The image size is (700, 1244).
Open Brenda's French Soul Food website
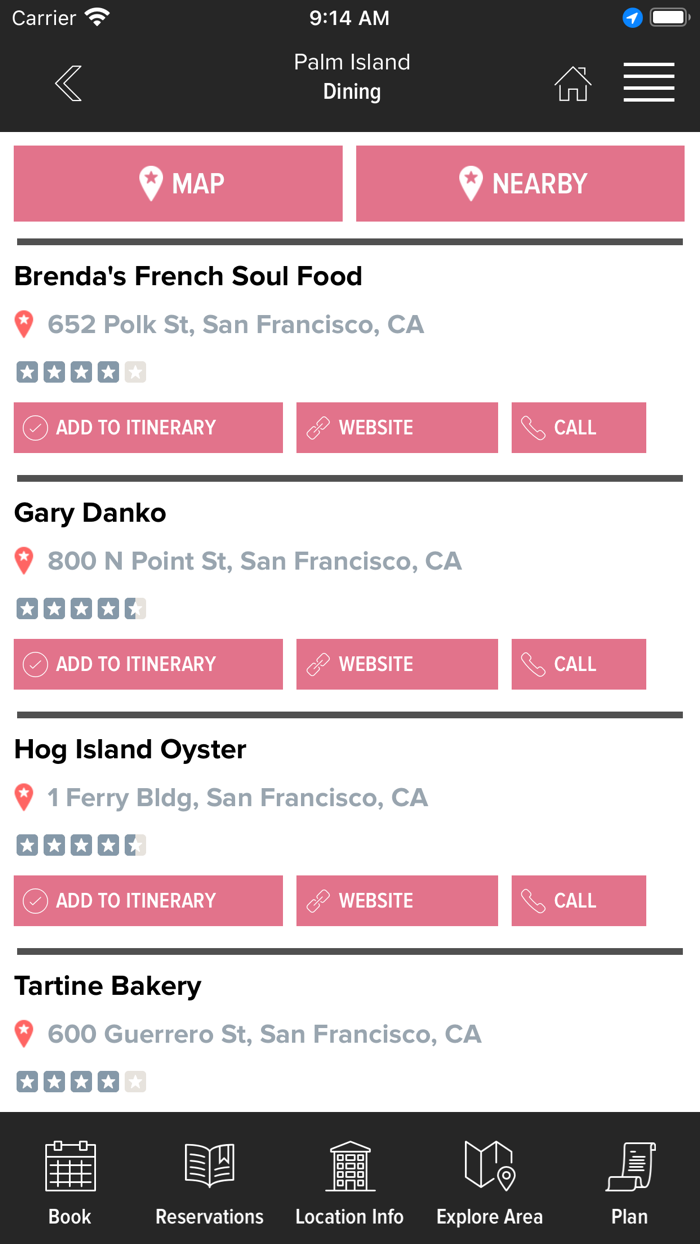click(x=397, y=428)
